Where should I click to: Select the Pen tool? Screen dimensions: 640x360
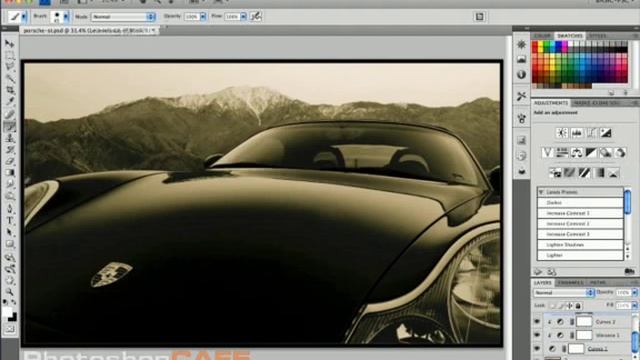point(10,209)
